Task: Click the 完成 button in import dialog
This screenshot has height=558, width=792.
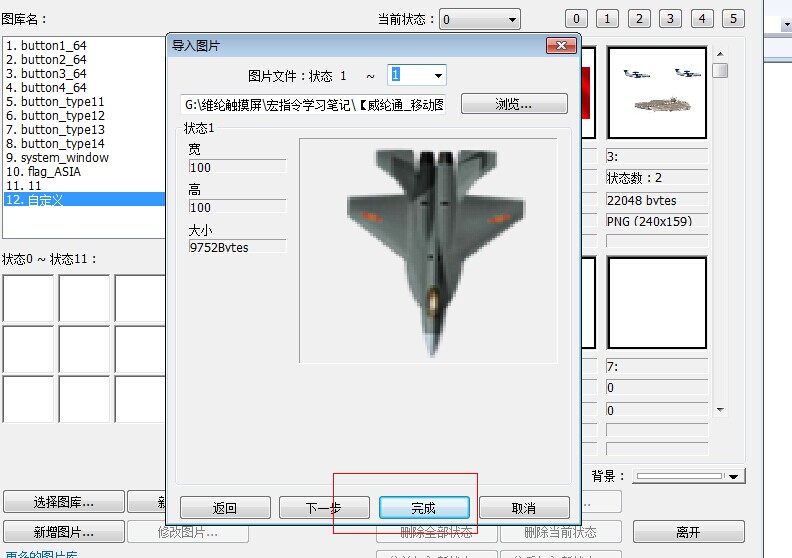Action: pos(424,508)
